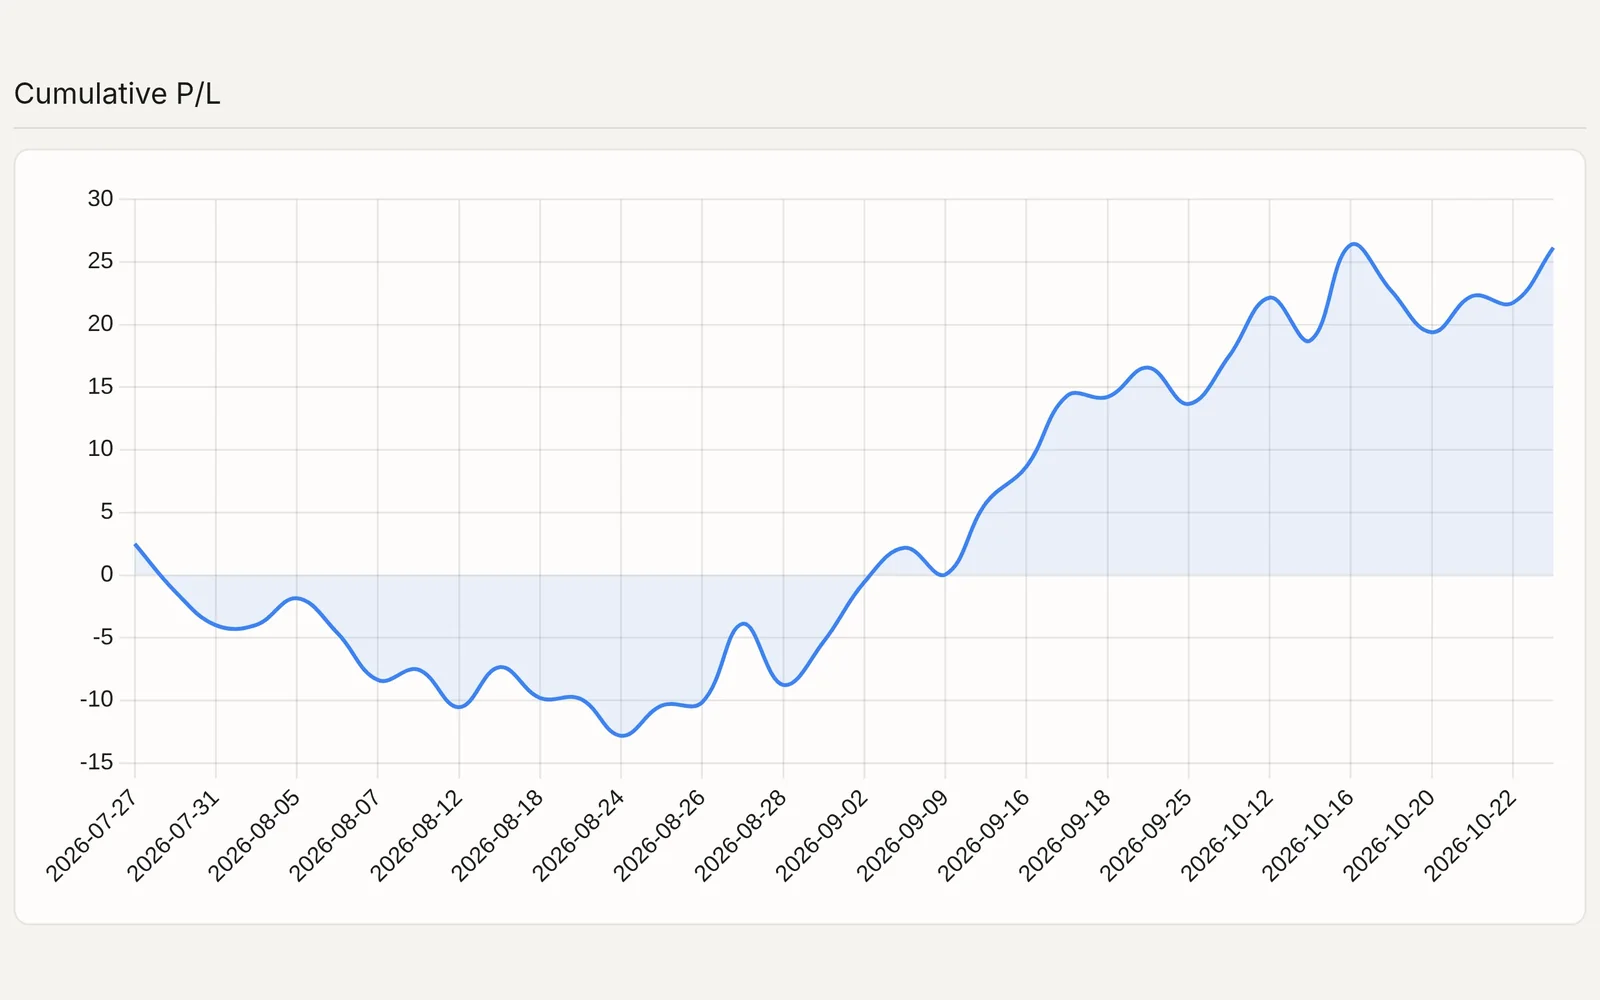Screen dimensions: 1600x1000
Task: Click the 2026-10-20 x-axis date label
Action: click(x=1388, y=836)
